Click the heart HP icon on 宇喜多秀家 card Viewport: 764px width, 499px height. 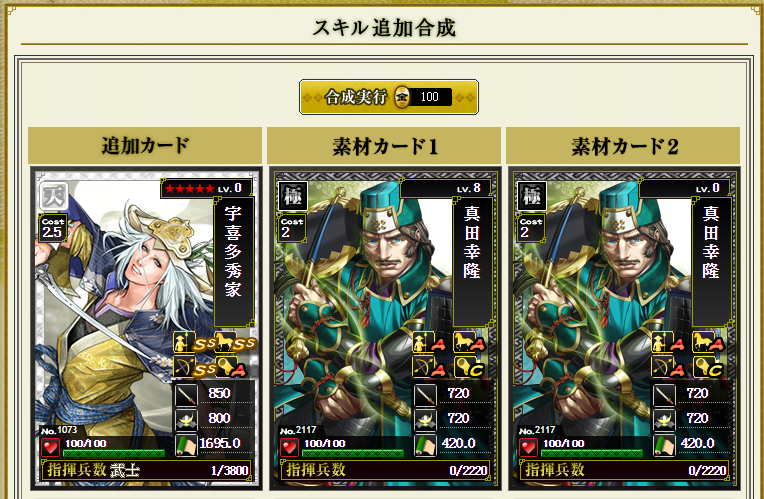(x=50, y=446)
